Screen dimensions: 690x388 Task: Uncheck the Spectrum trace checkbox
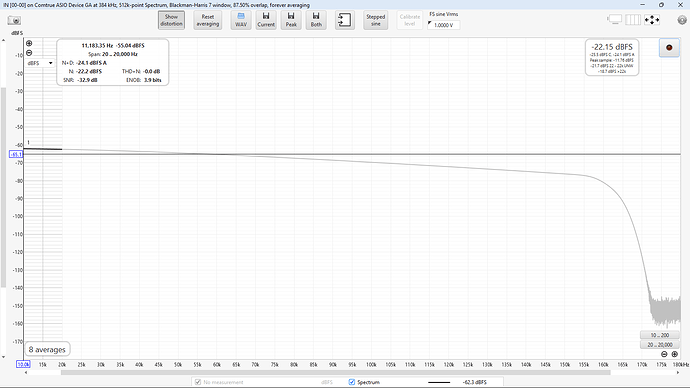(352, 382)
